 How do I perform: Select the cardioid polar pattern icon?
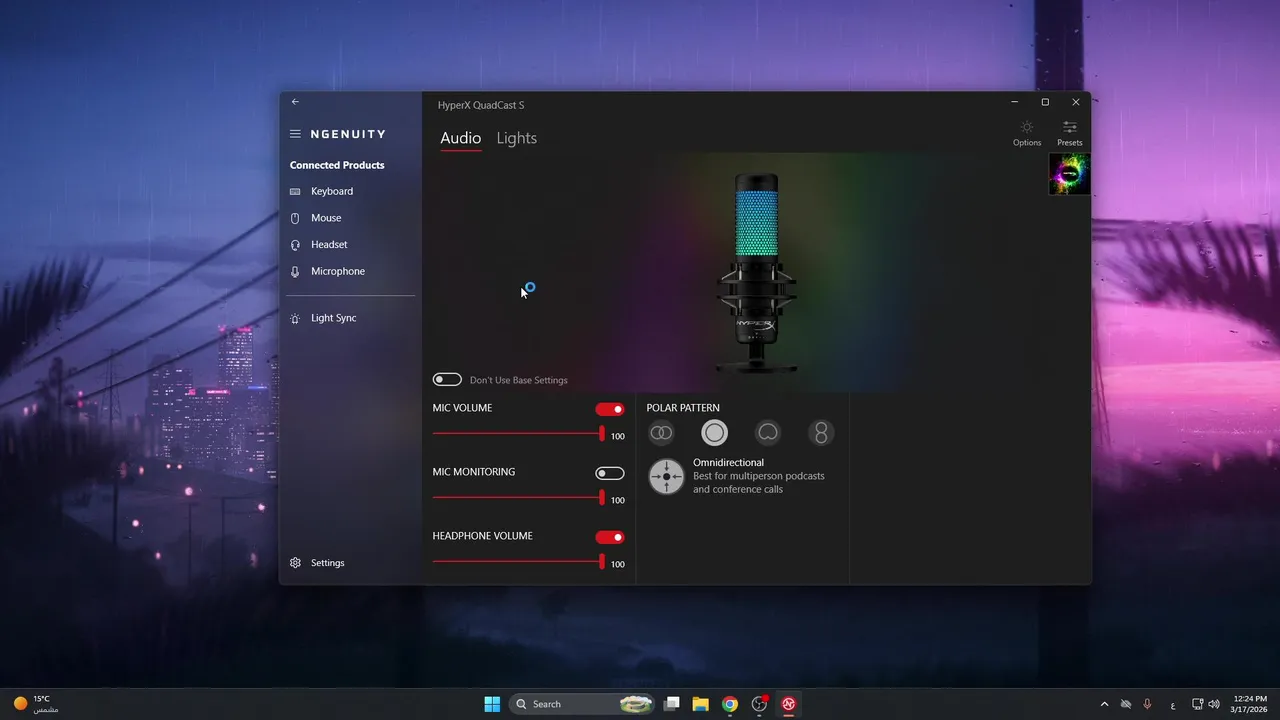click(768, 433)
